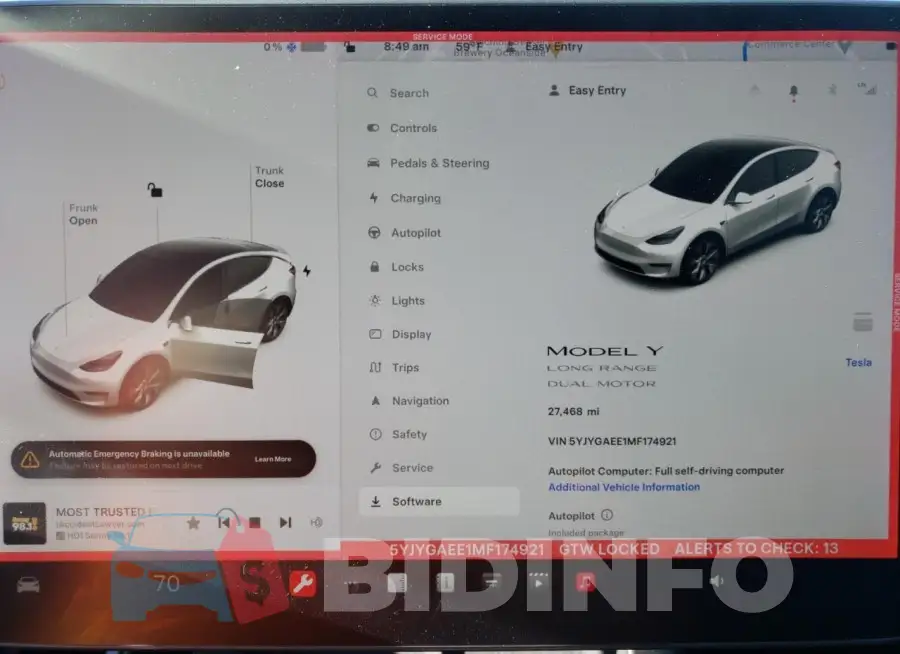Image resolution: width=900 pixels, height=654 pixels.
Task: Tap the small card icon above Tesla link
Action: 863,322
